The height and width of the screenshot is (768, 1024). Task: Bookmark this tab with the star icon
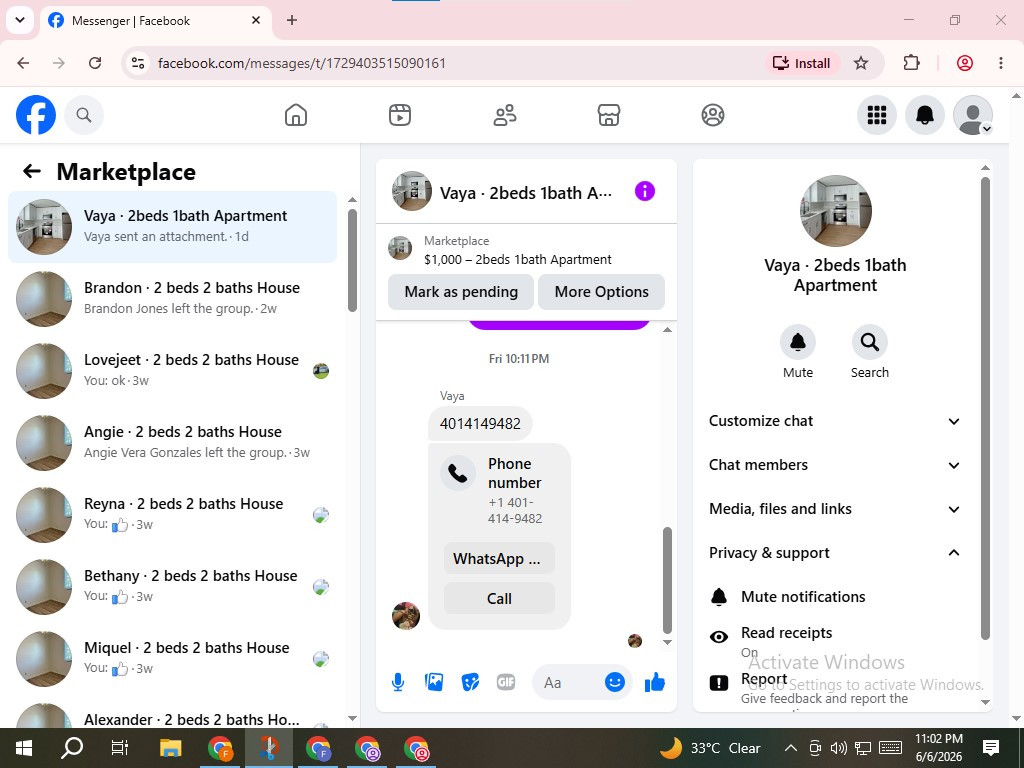(861, 63)
